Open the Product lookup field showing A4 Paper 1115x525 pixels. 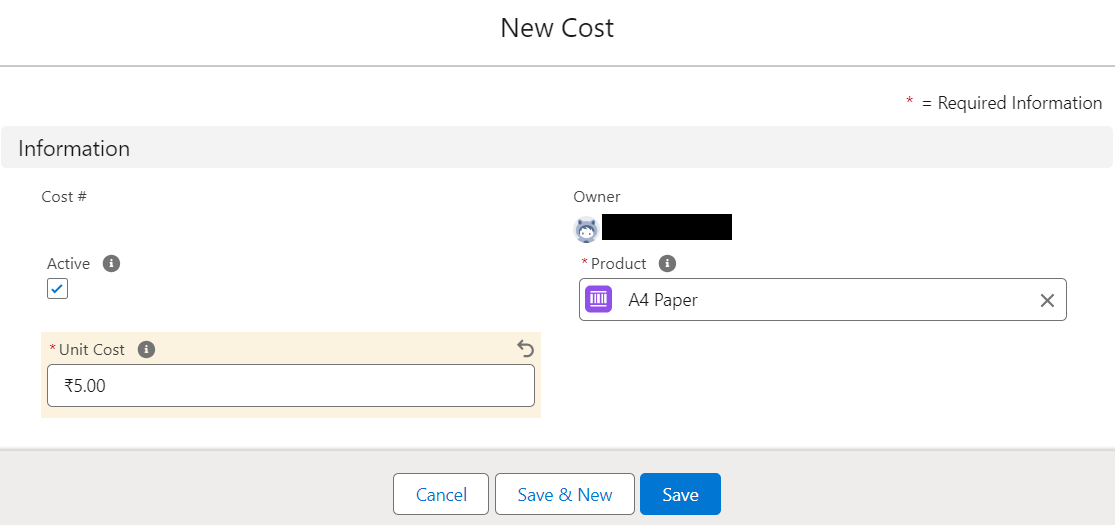(x=820, y=300)
